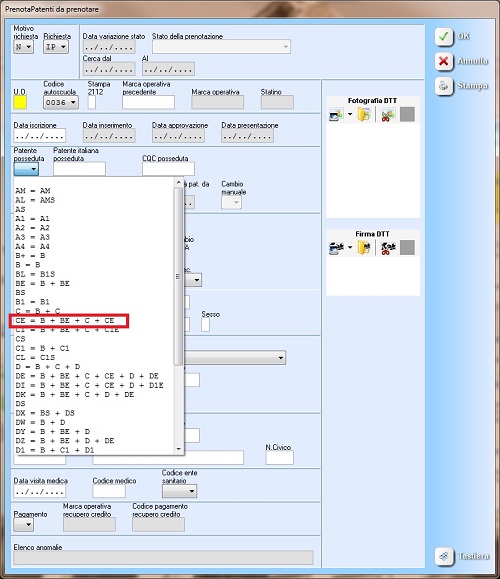Select the A2 = A2 list entry

32,228
